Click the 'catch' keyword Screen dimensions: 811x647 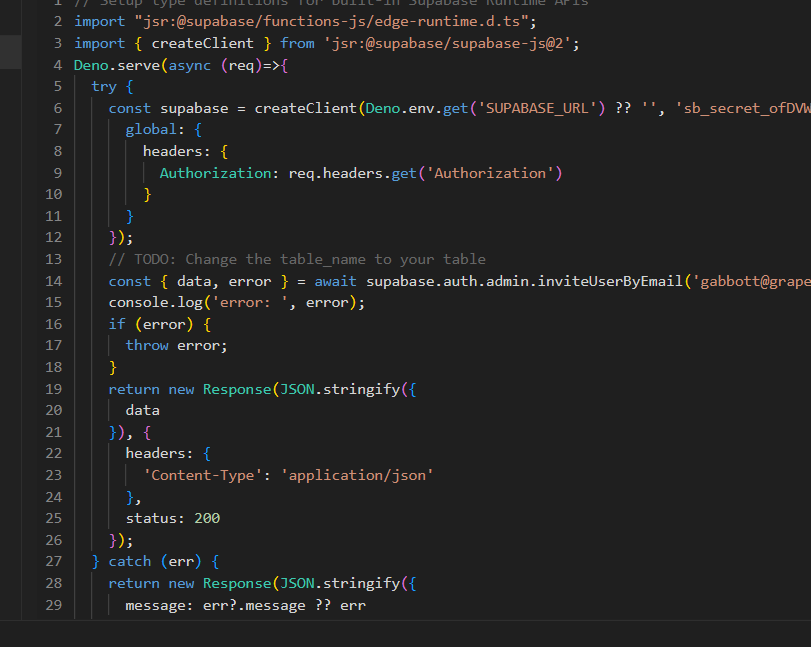pos(130,561)
